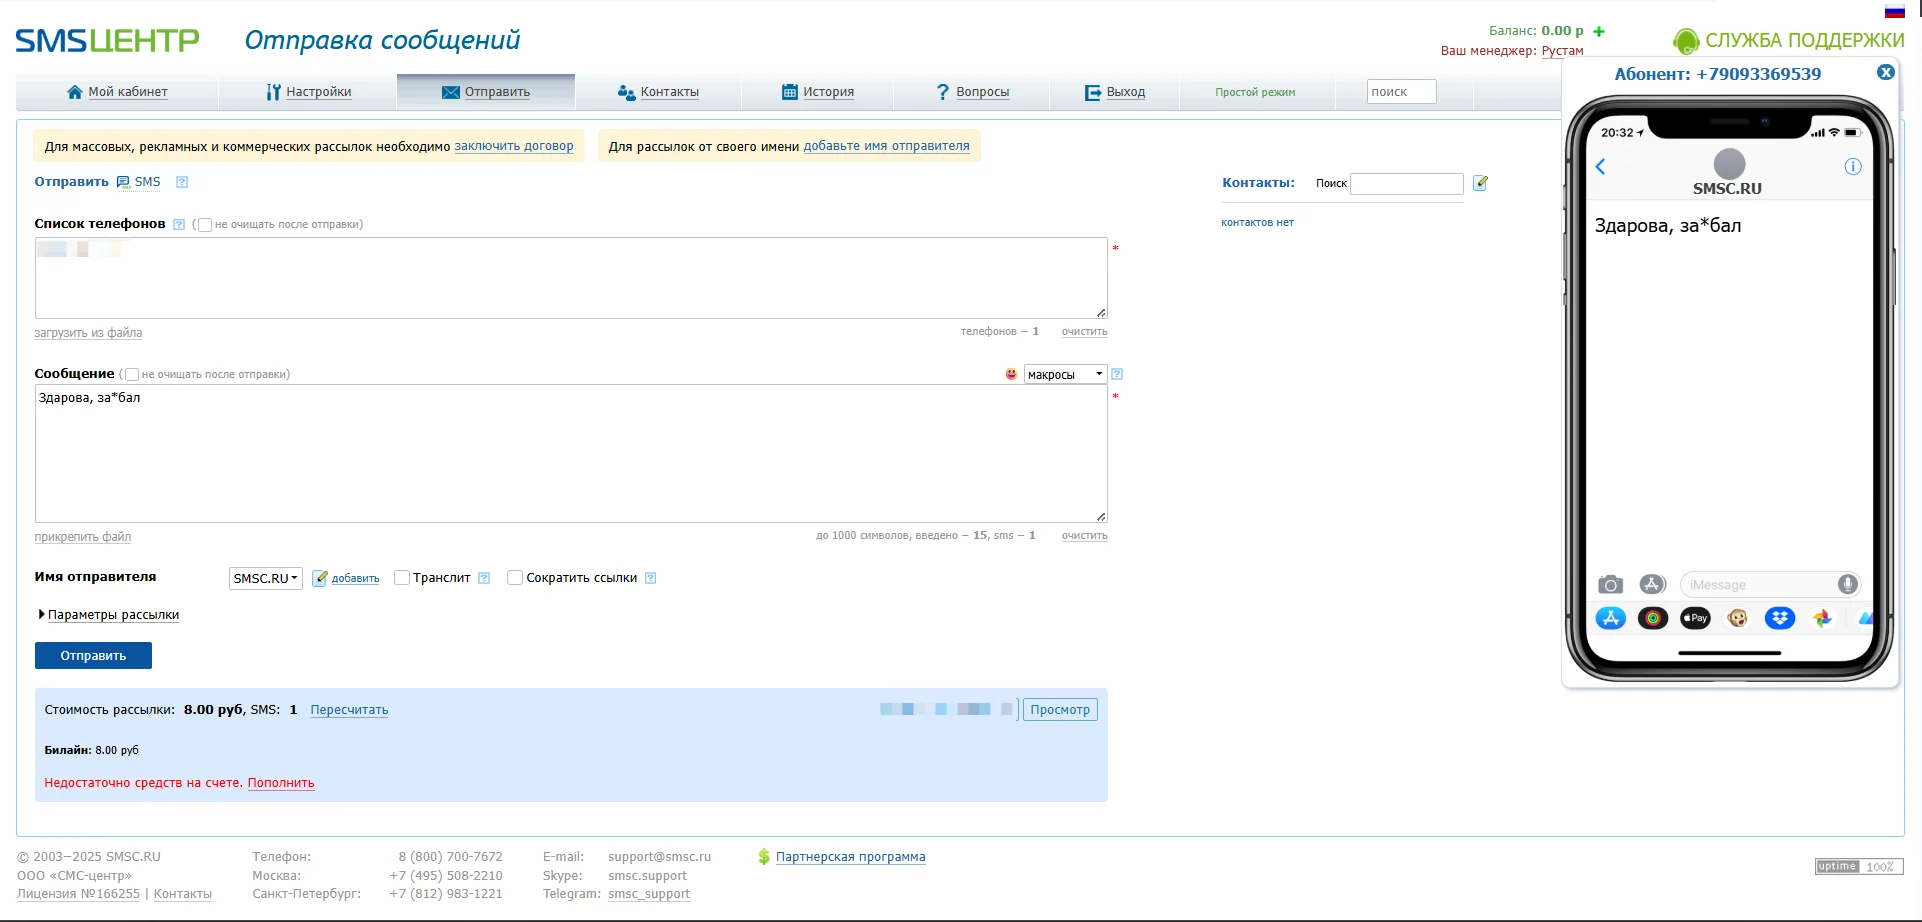Select the Отправить navigation tab
The height and width of the screenshot is (922, 1922).
click(486, 92)
